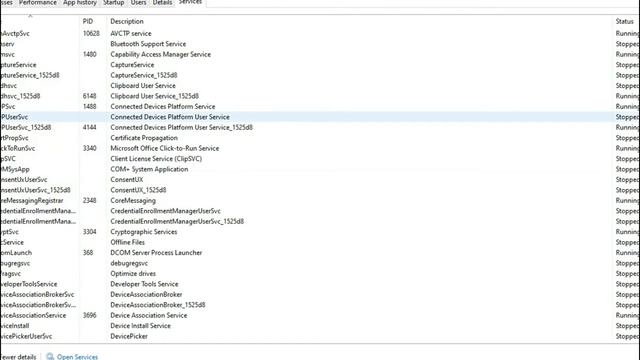Select the ClickToRunSvc name cell
640x360 pixels.
(18, 149)
